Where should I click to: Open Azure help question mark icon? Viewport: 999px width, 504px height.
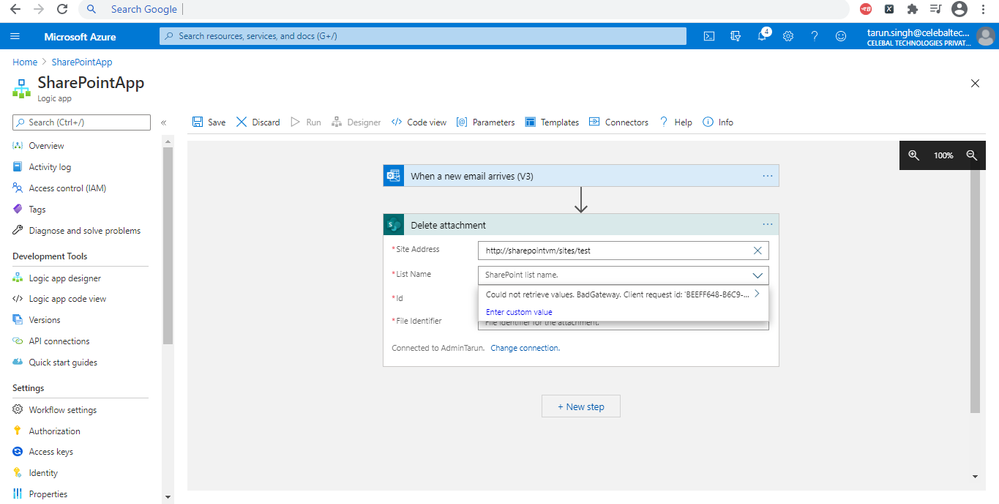[814, 36]
